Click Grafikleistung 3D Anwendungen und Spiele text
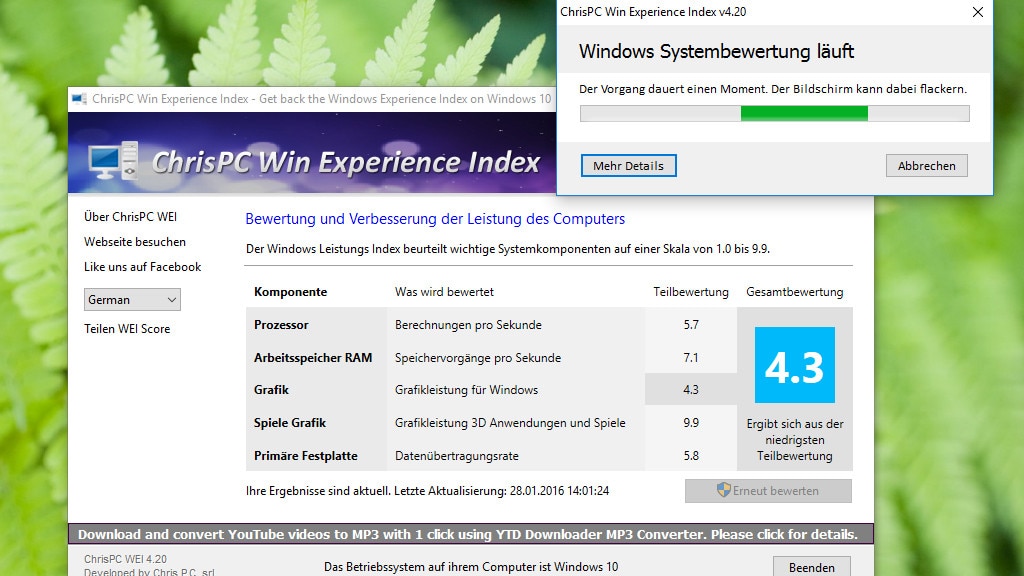Viewport: 1024px width, 576px height. click(x=510, y=423)
